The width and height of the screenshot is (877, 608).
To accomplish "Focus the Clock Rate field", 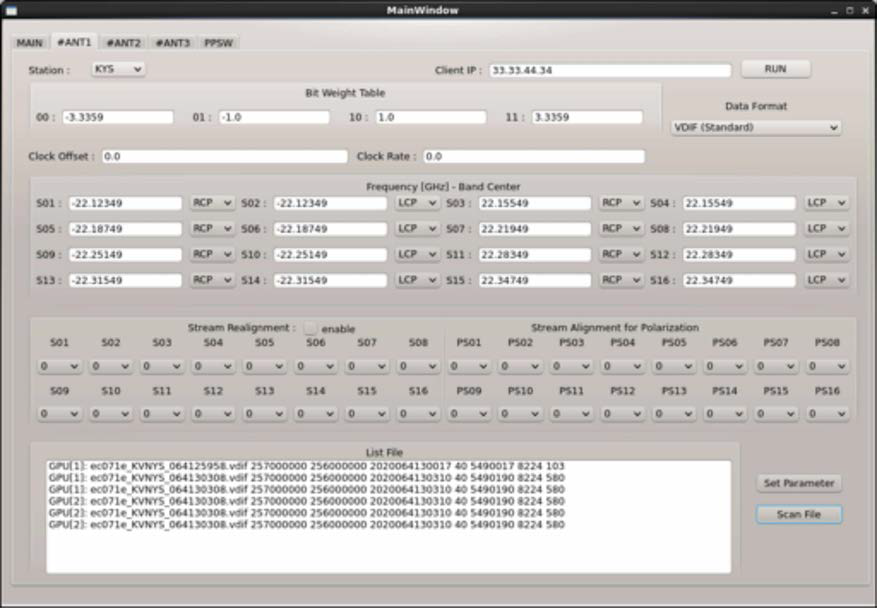I will [x=534, y=157].
